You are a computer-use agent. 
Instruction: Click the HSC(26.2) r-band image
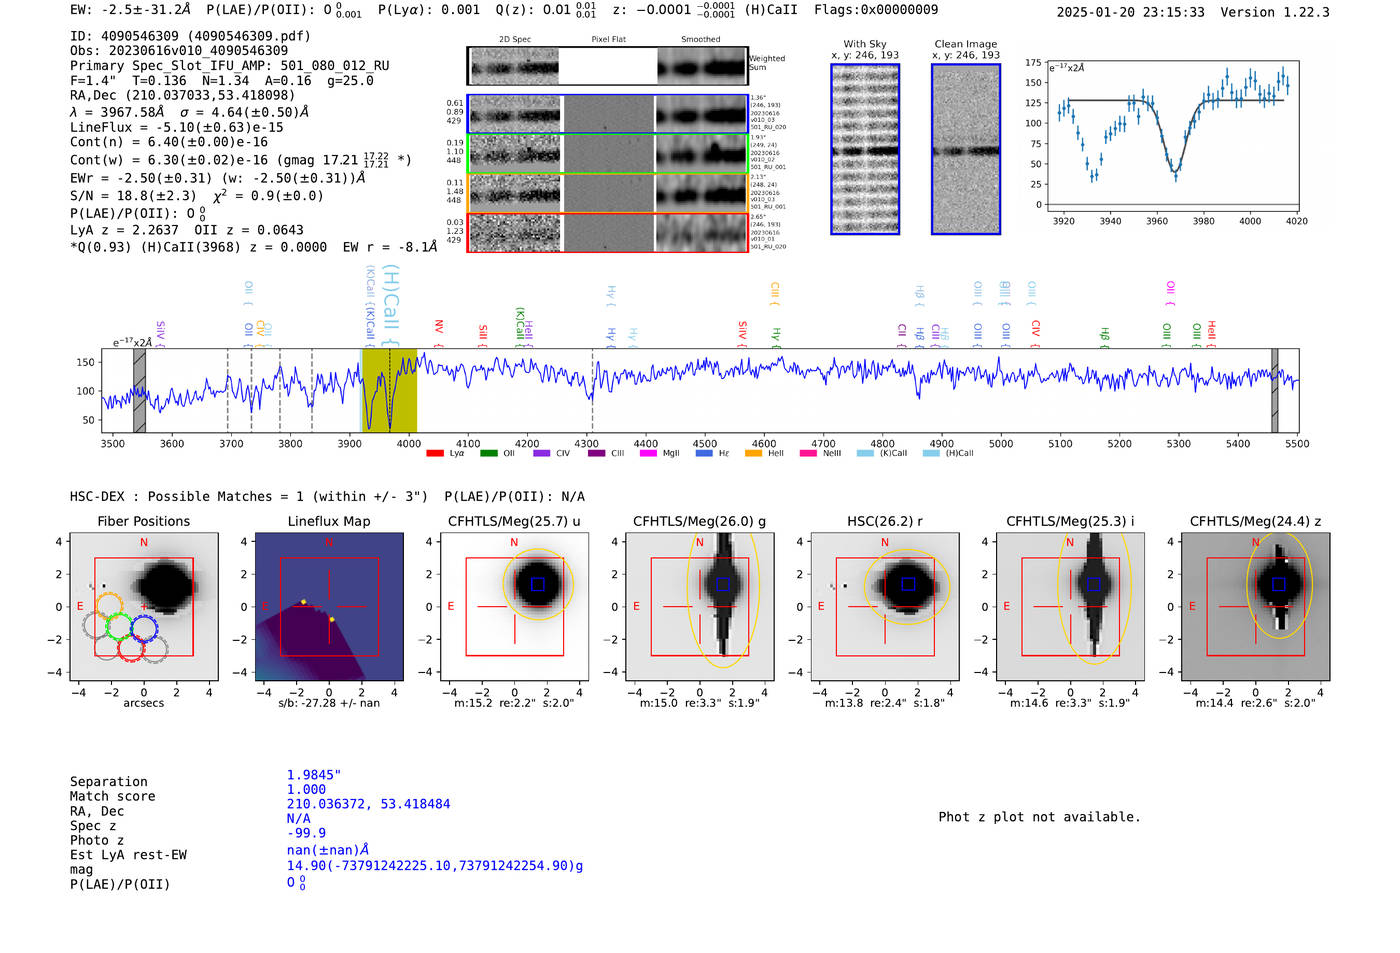click(x=884, y=606)
